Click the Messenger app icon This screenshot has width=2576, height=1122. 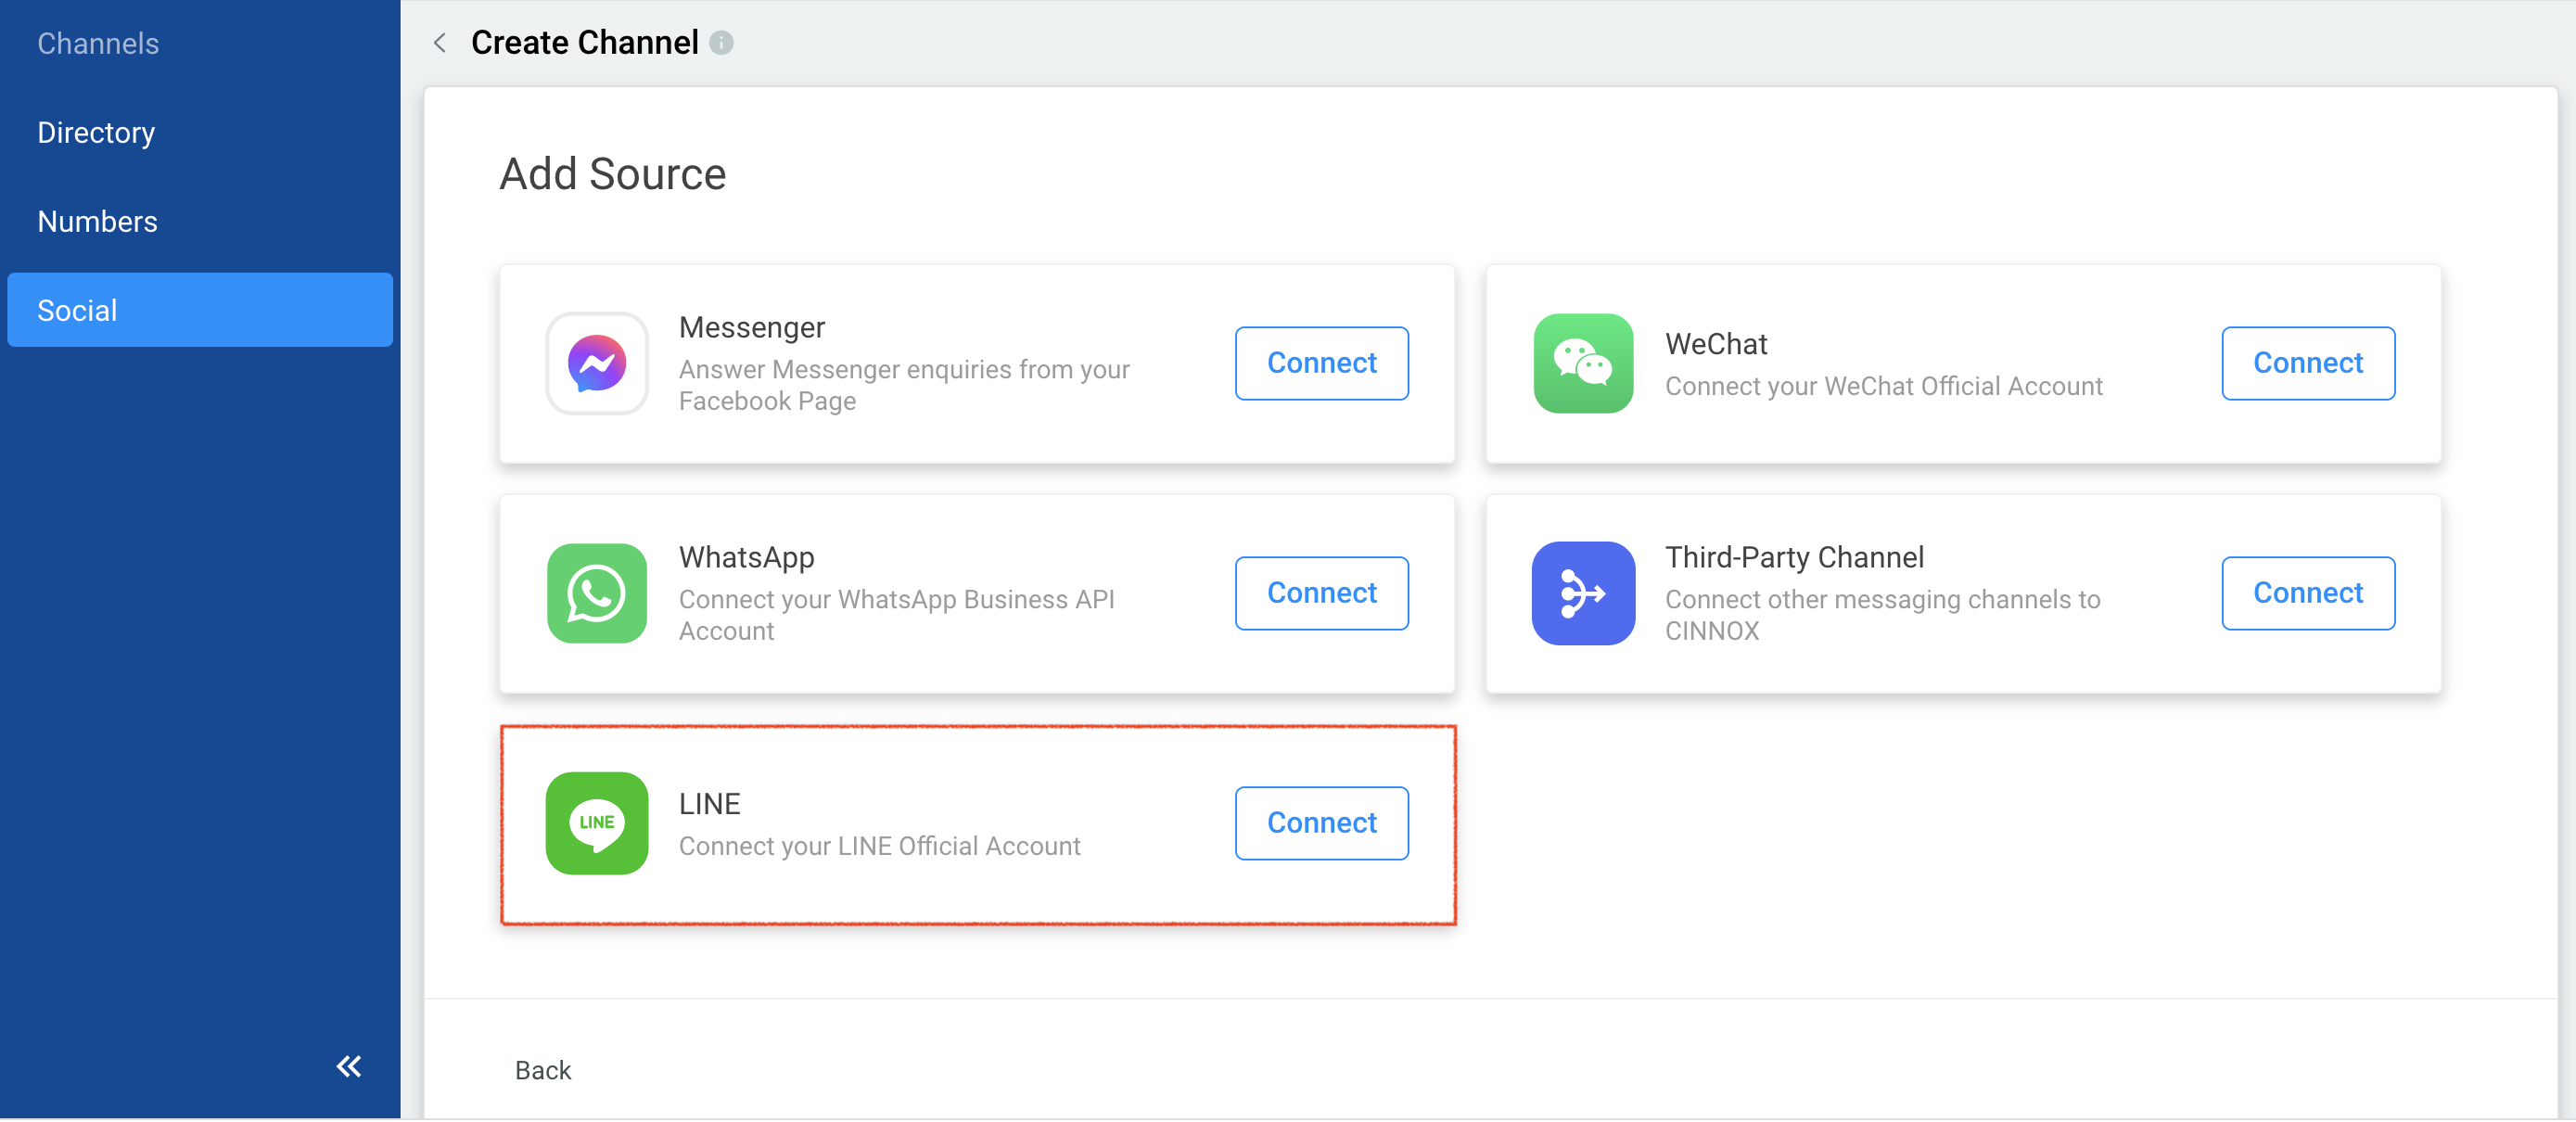tap(596, 364)
